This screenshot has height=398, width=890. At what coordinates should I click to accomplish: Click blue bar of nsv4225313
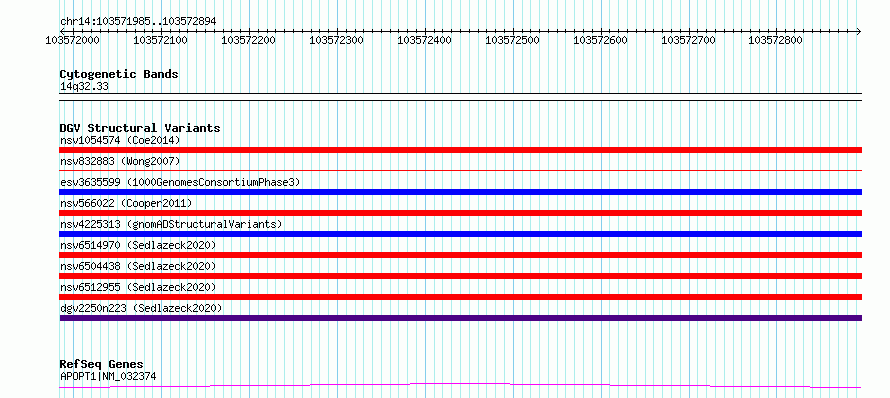pyautogui.click(x=461, y=234)
